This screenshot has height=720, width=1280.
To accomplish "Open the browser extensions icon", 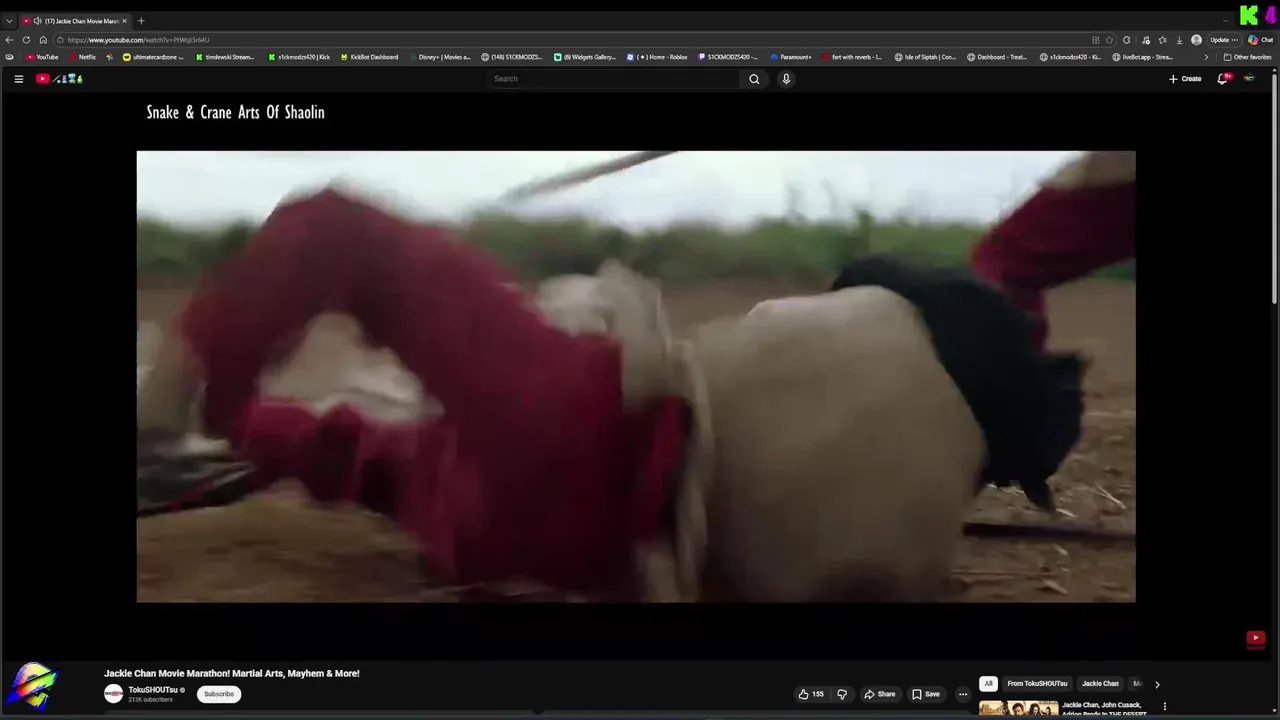I will tap(1127, 40).
